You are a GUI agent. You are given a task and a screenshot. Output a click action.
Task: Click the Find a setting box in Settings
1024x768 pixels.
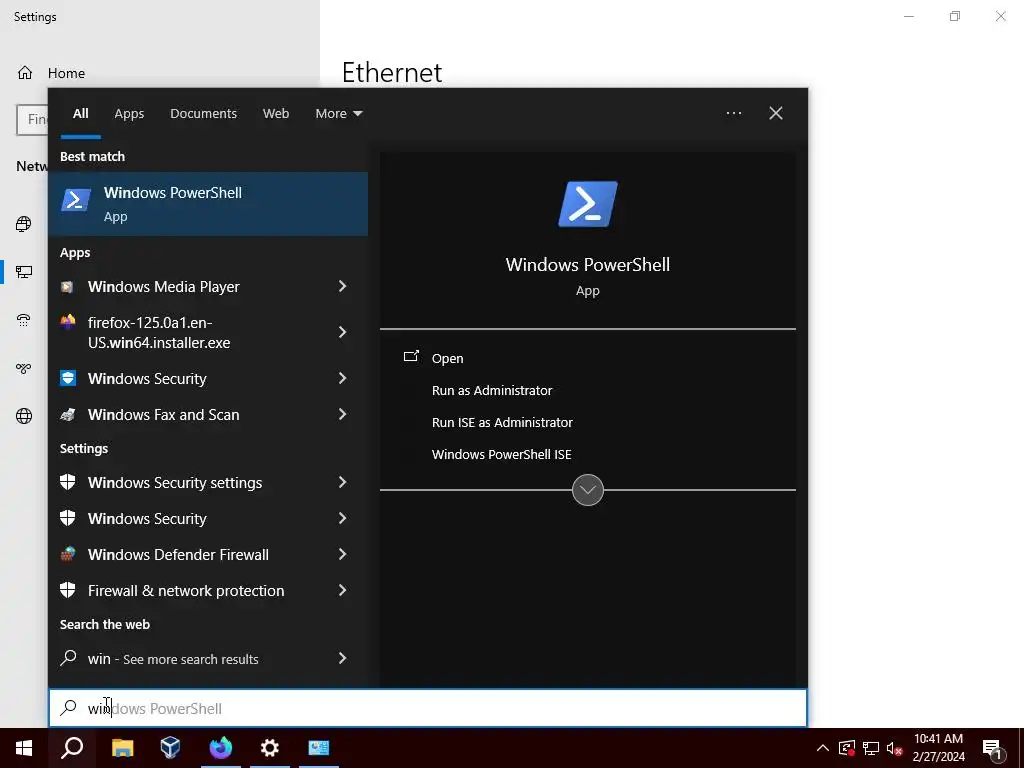(33, 120)
